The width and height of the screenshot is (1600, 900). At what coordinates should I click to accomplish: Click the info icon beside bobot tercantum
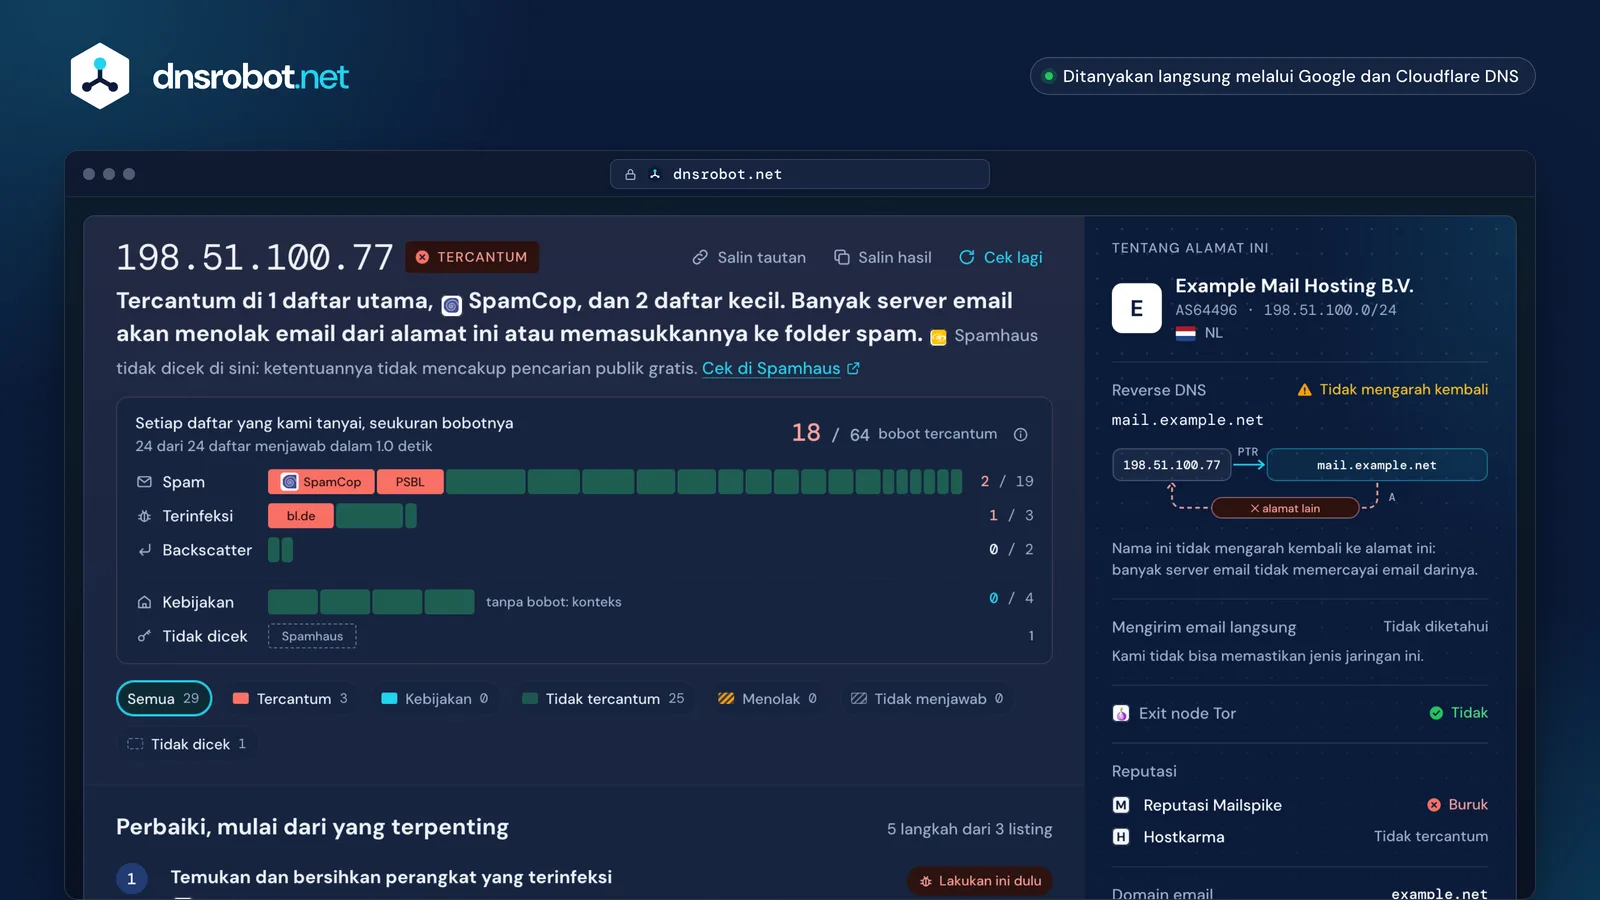point(1020,434)
